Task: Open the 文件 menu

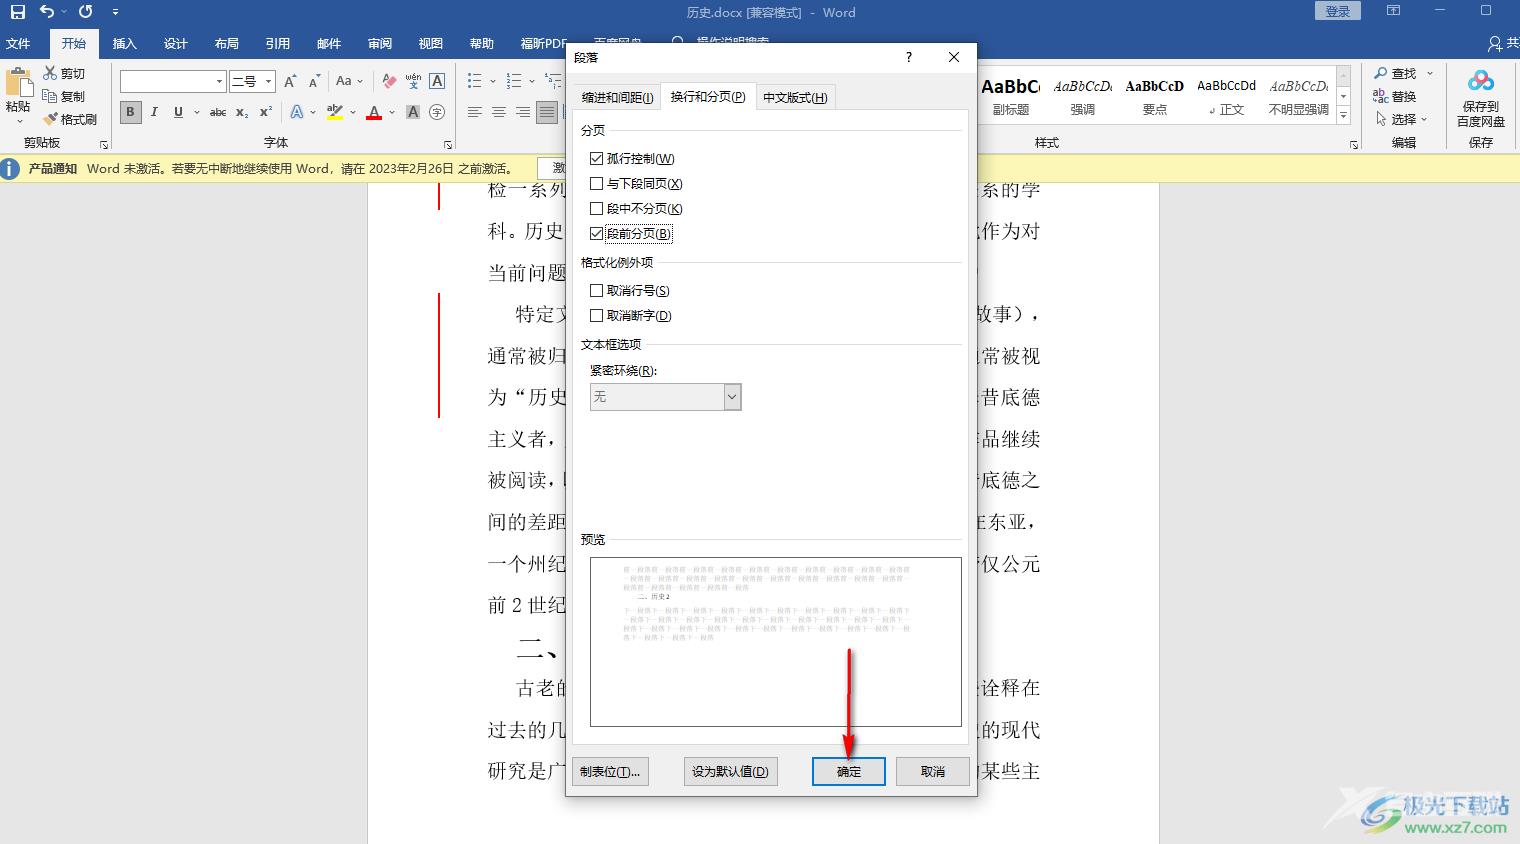Action: click(18, 43)
